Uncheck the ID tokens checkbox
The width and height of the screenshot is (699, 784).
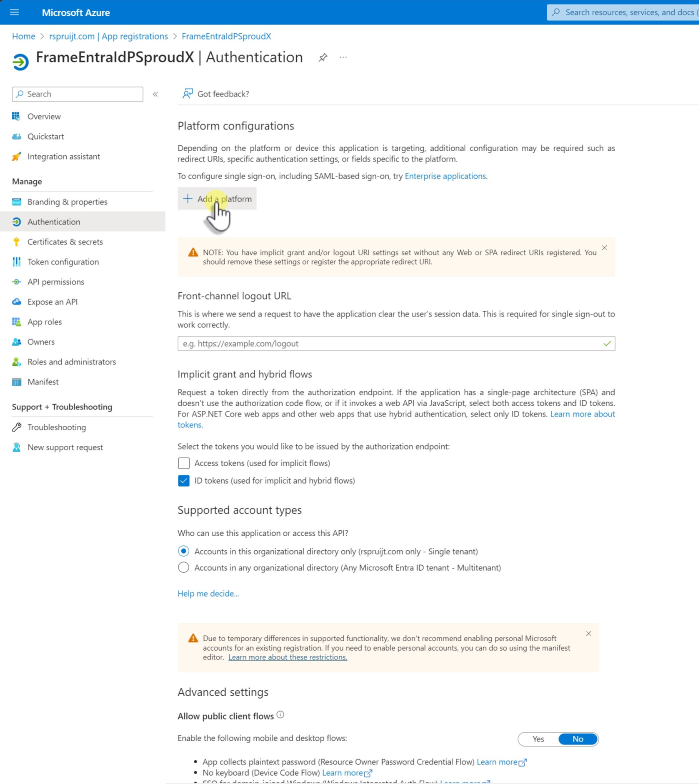point(183,481)
